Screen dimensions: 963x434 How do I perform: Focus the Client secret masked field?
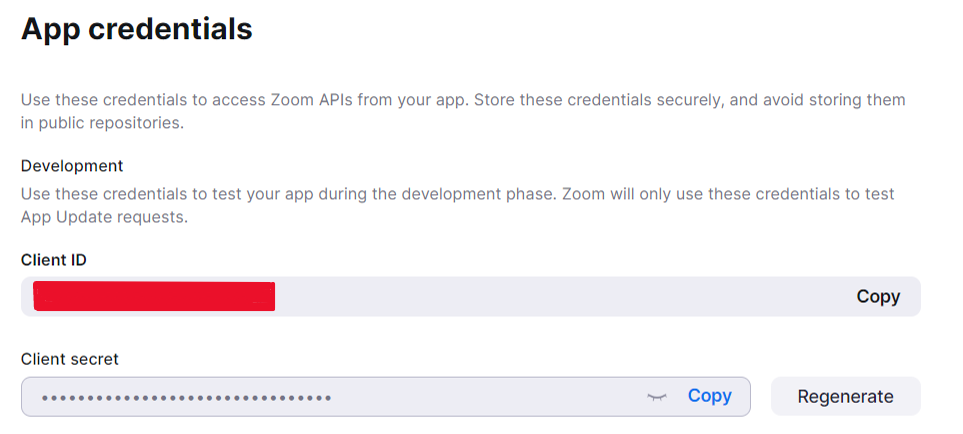386,397
